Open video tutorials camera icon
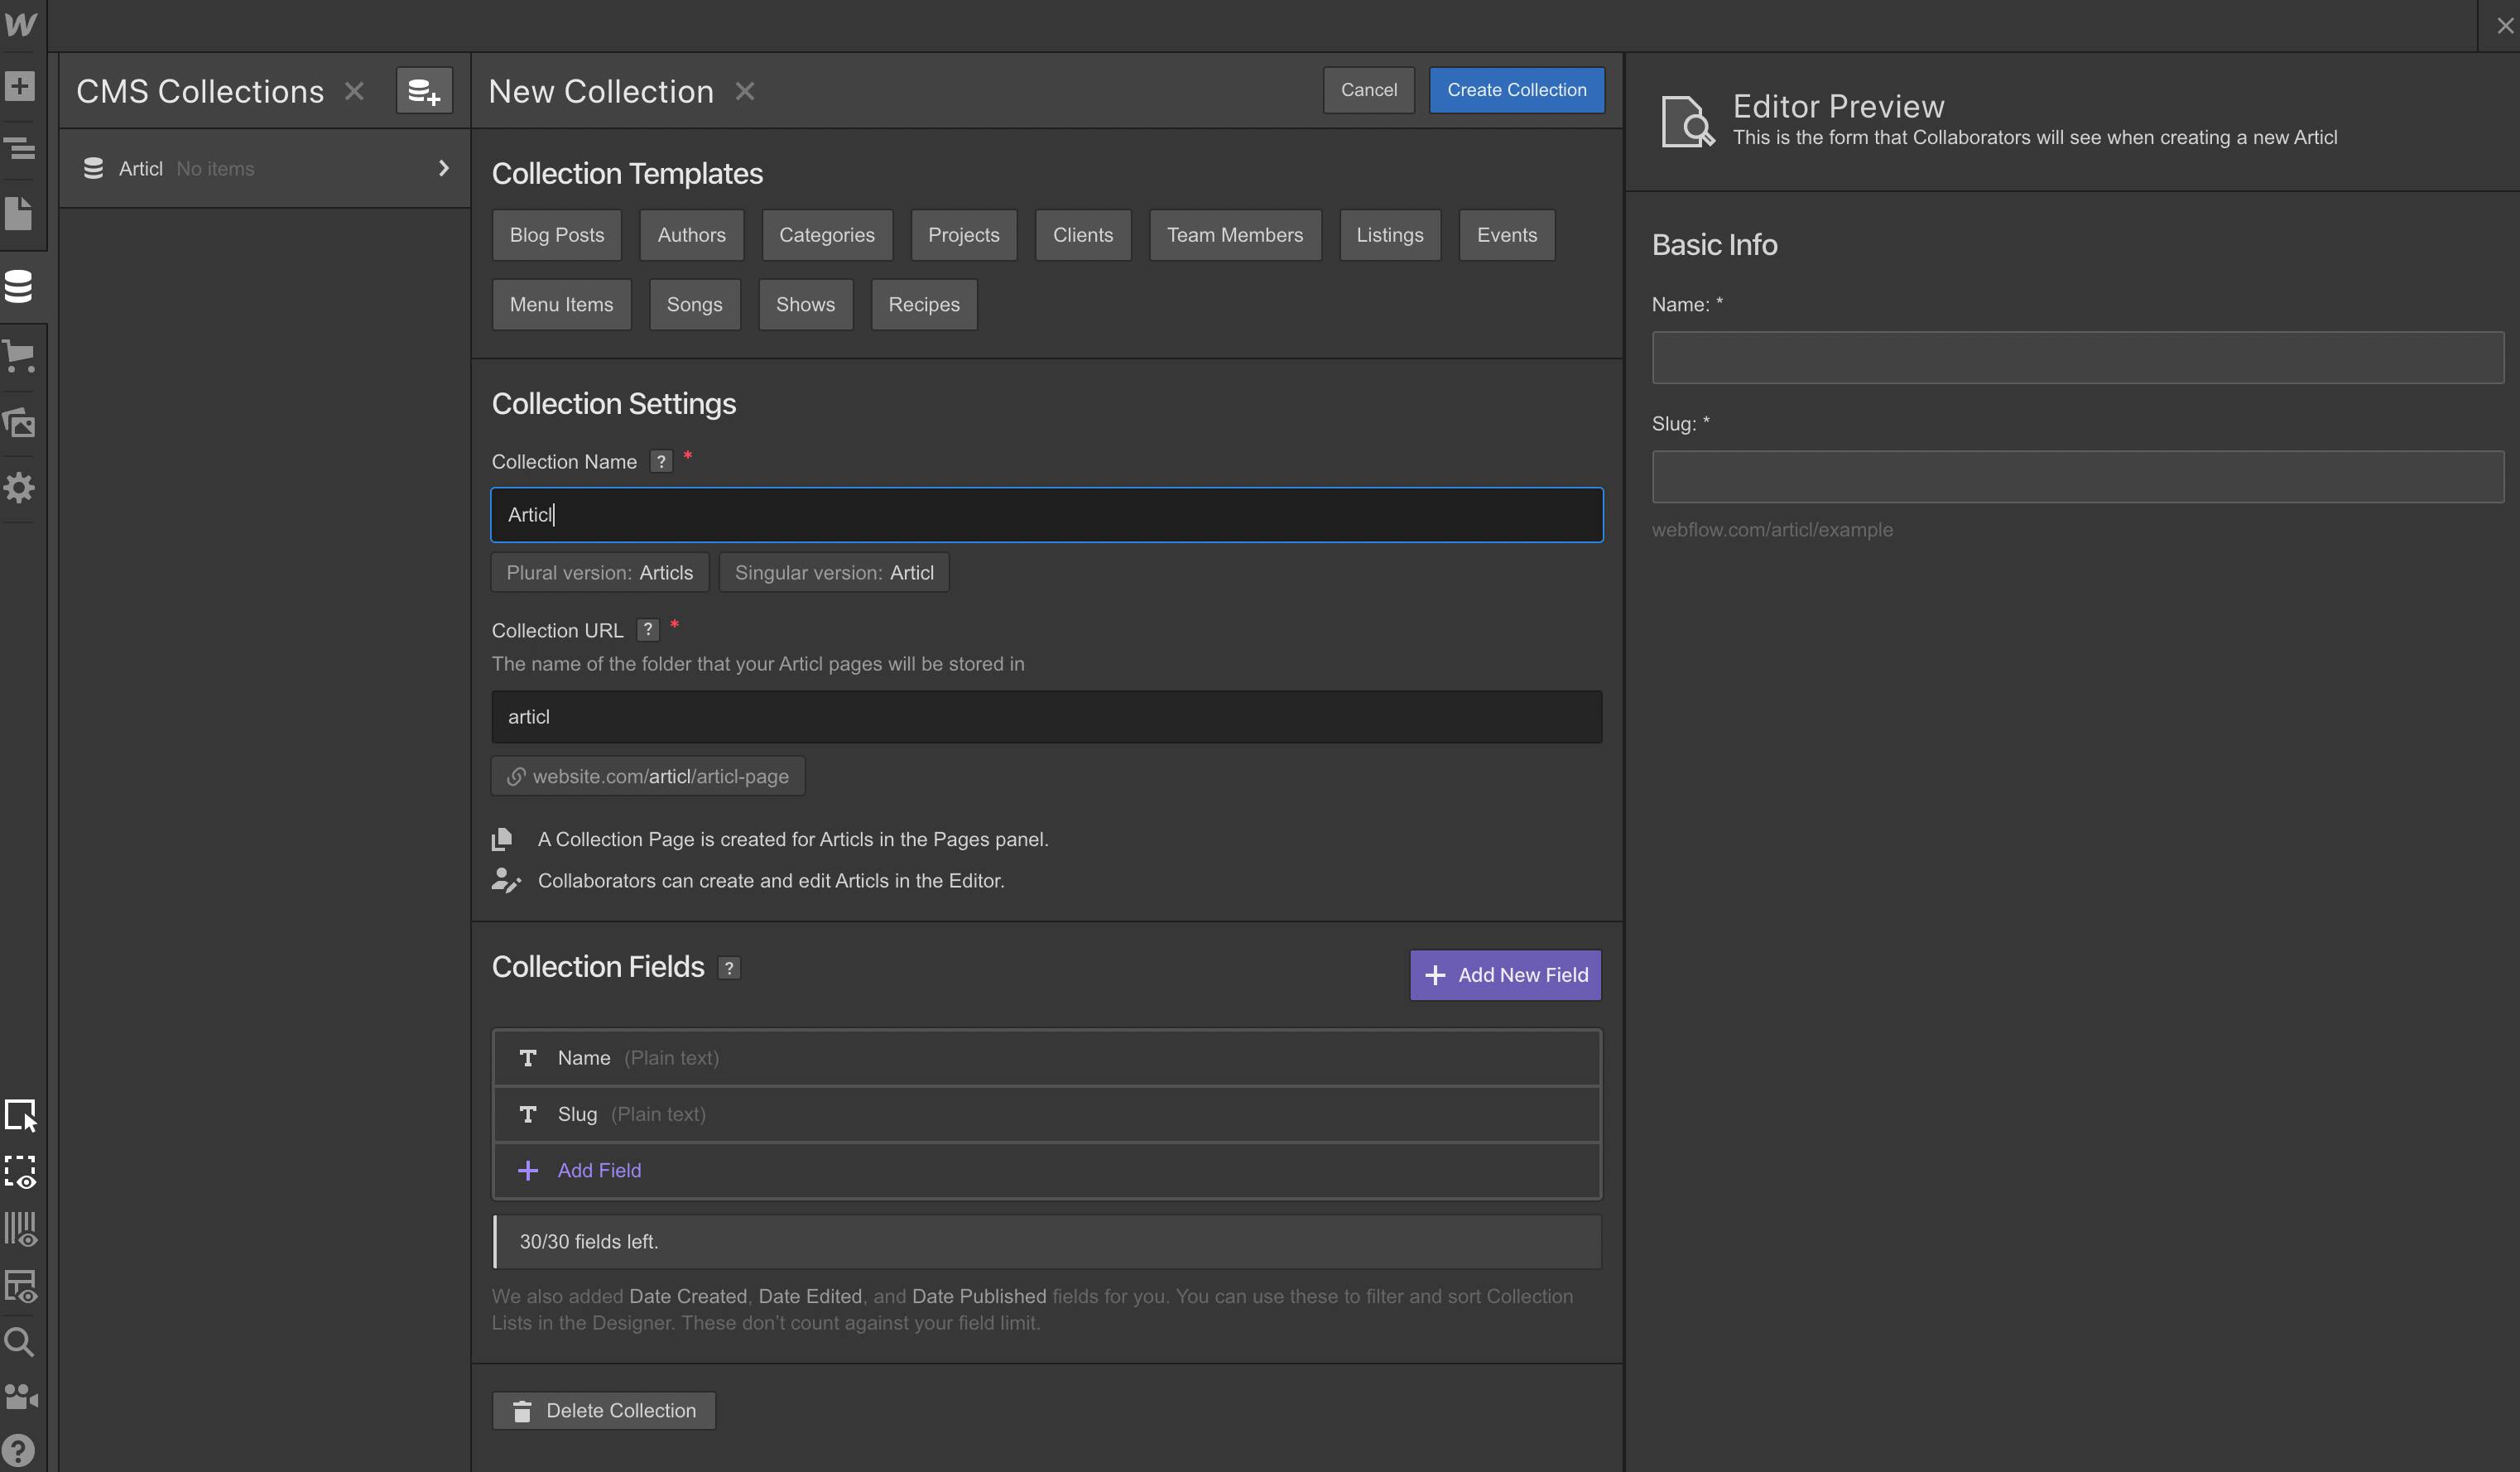This screenshot has width=2520, height=1472. click(20, 1397)
